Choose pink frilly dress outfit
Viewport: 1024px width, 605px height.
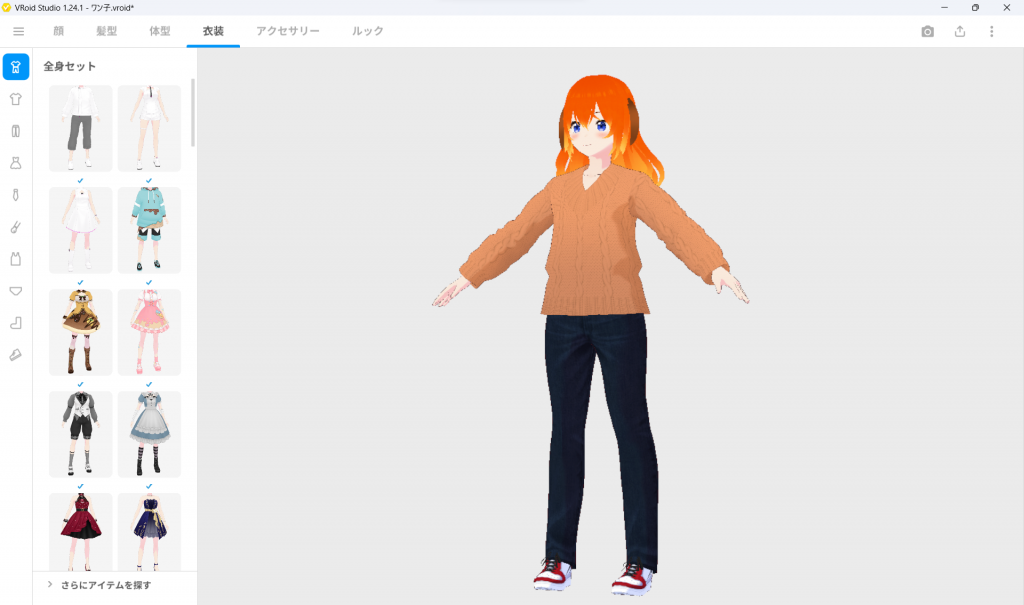click(x=149, y=332)
